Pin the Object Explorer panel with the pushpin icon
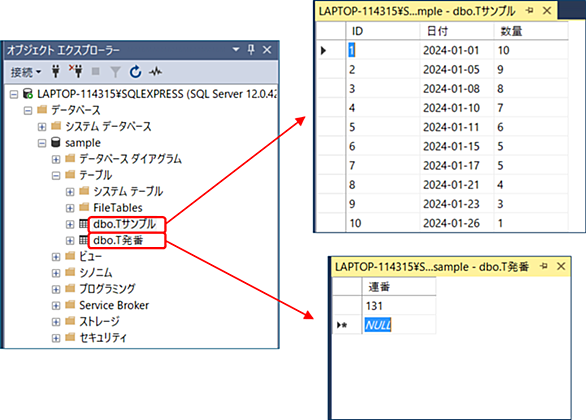The height and width of the screenshot is (420, 586). [251, 49]
